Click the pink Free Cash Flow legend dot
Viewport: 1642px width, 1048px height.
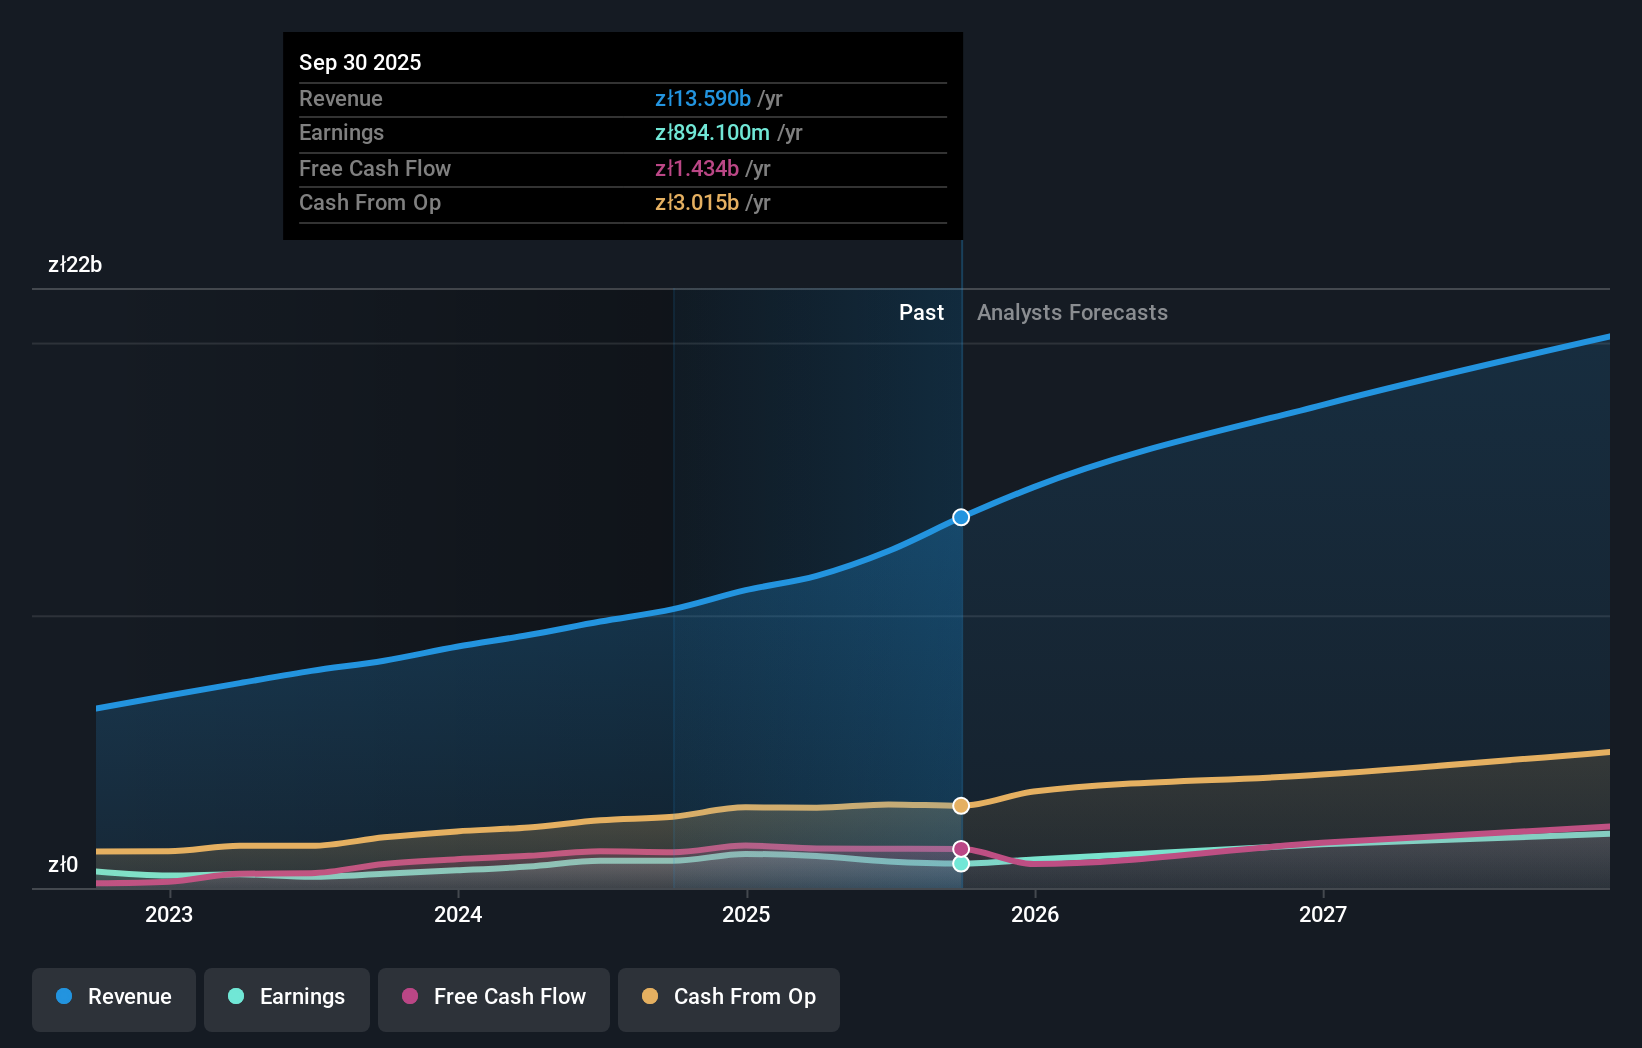[409, 996]
